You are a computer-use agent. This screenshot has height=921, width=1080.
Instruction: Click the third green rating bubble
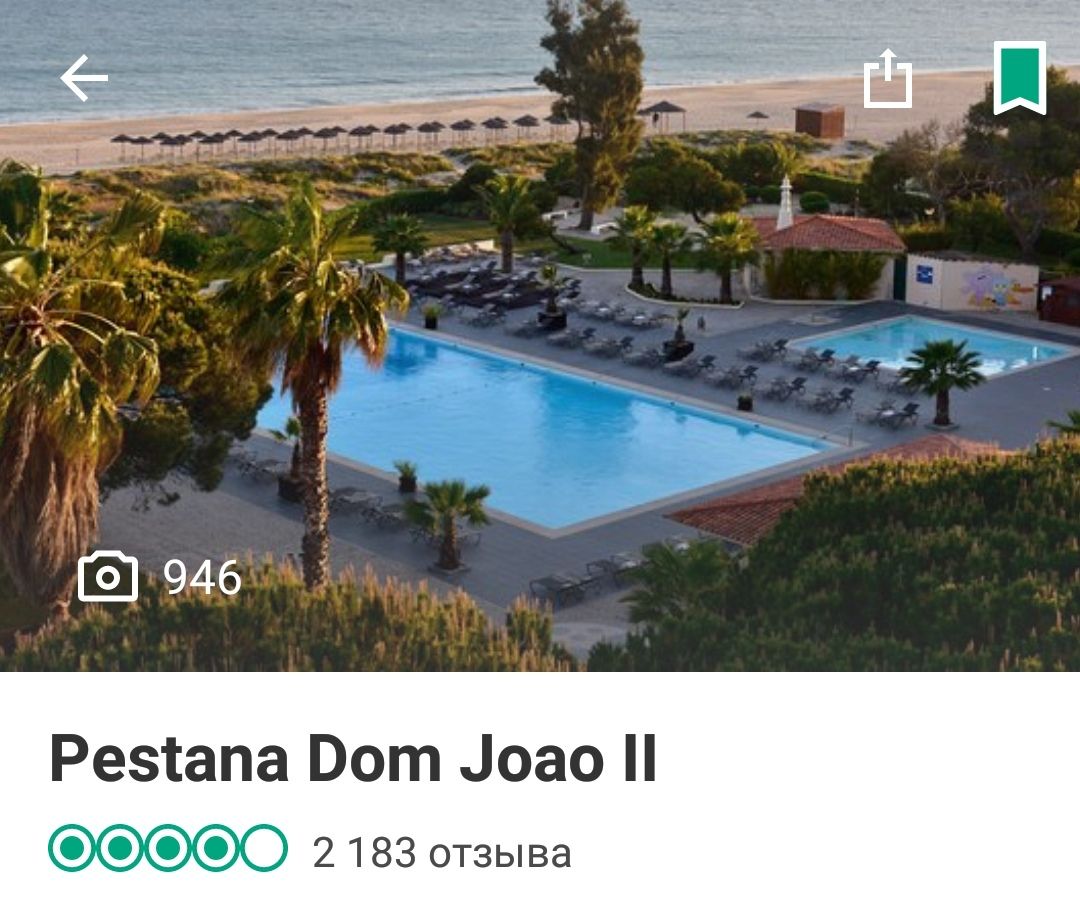pyautogui.click(x=168, y=848)
